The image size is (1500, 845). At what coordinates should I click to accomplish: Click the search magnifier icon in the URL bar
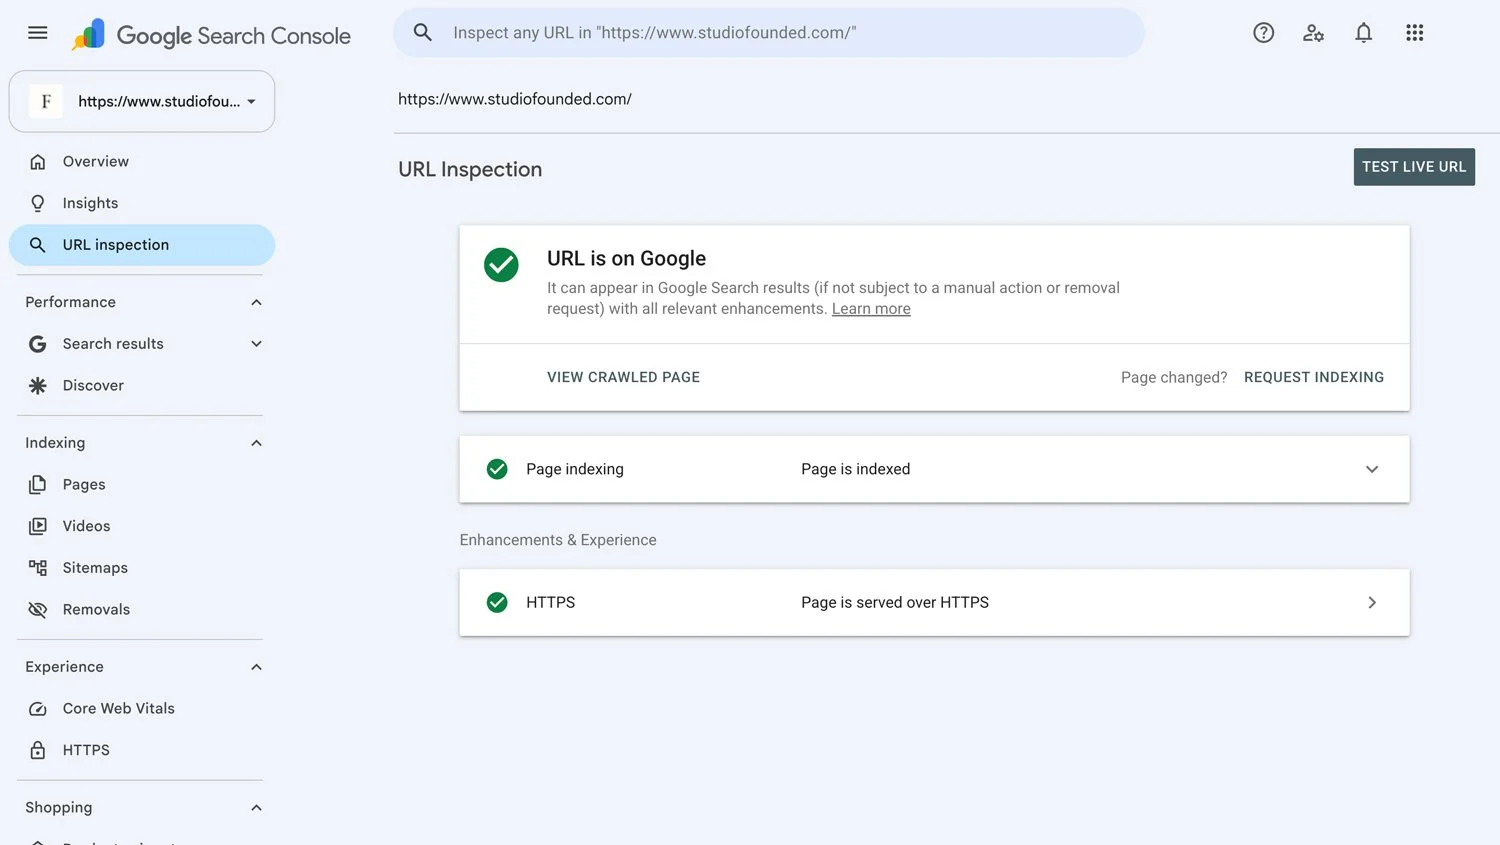pyautogui.click(x=423, y=33)
